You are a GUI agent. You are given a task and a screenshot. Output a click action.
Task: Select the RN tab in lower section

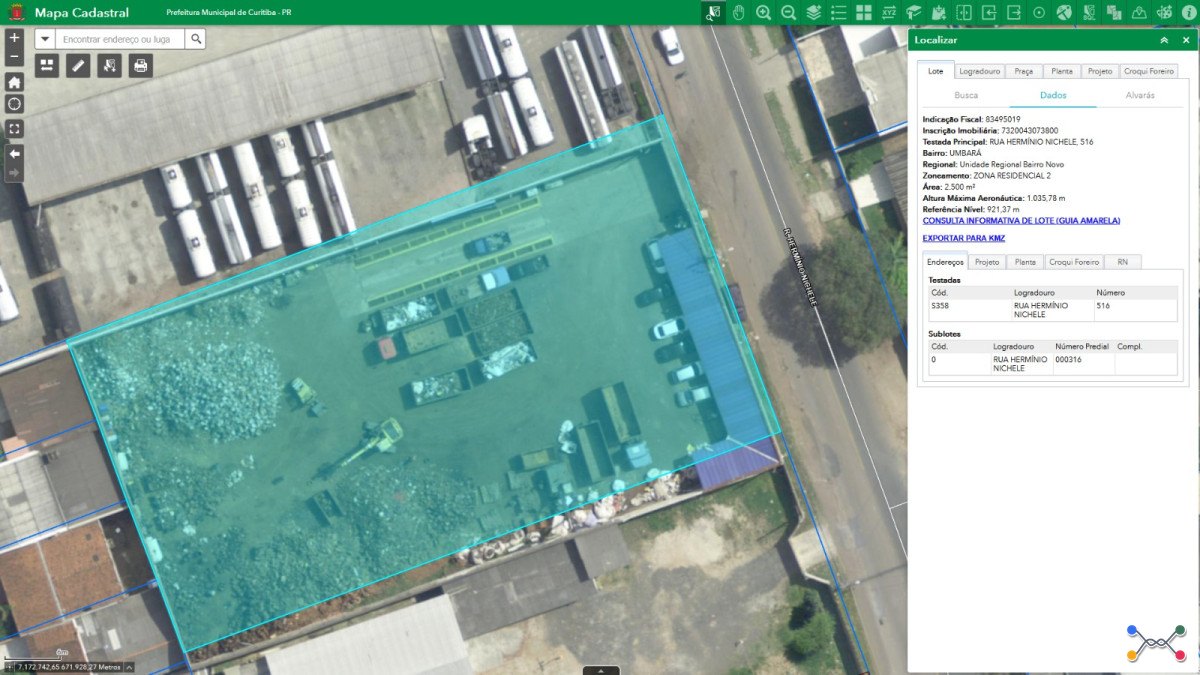point(1123,262)
